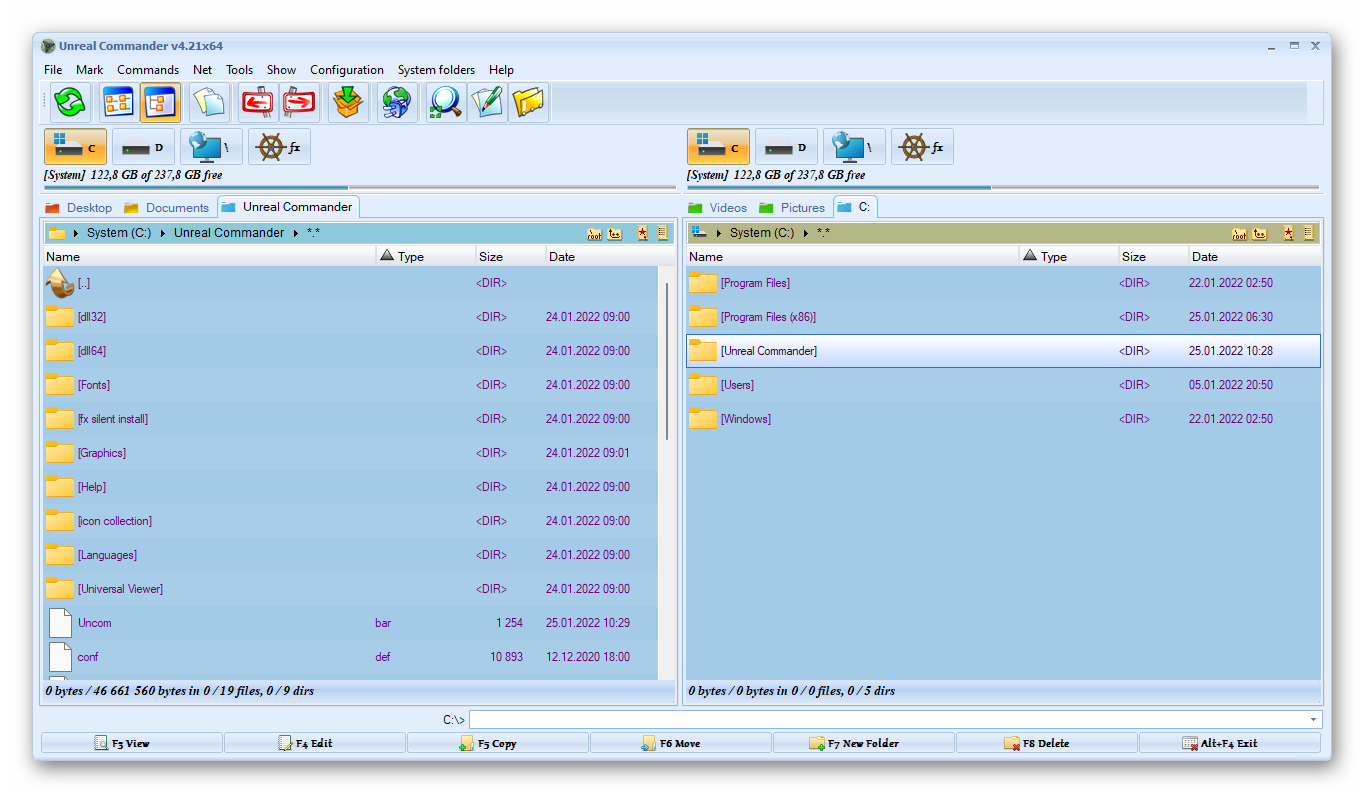Select the [Graphics] folder
The width and height of the screenshot is (1364, 793).
351,453
